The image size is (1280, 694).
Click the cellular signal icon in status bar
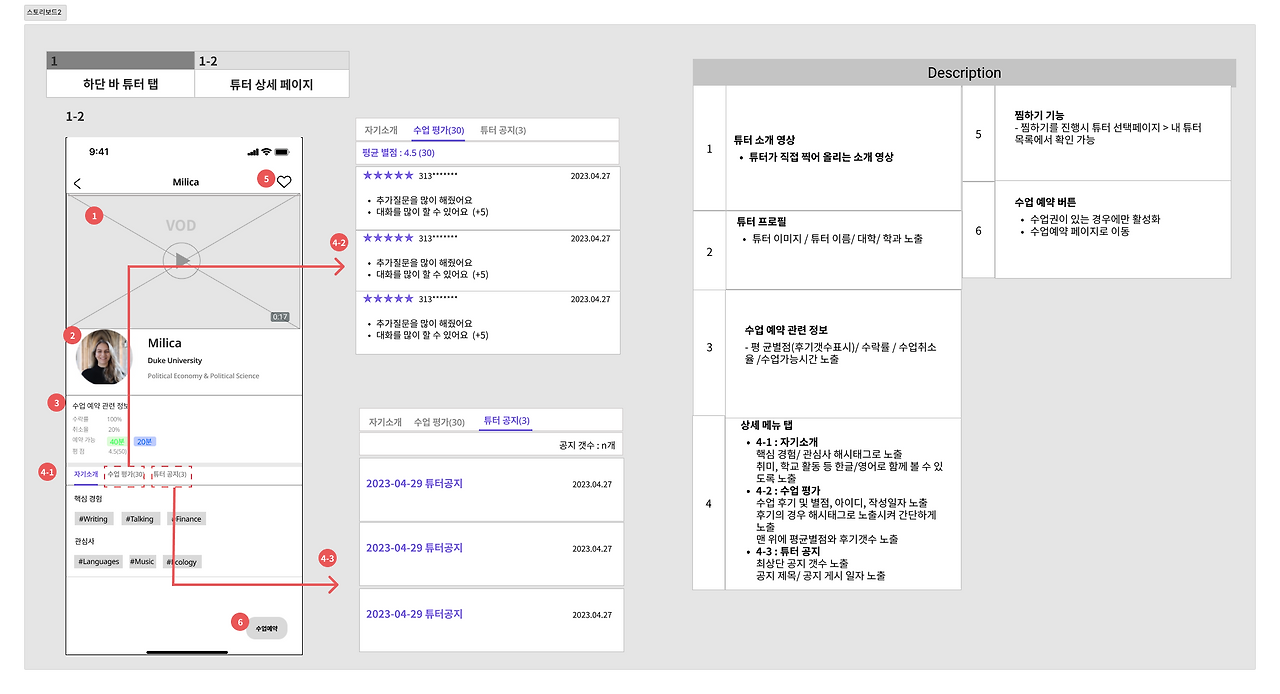(253, 152)
